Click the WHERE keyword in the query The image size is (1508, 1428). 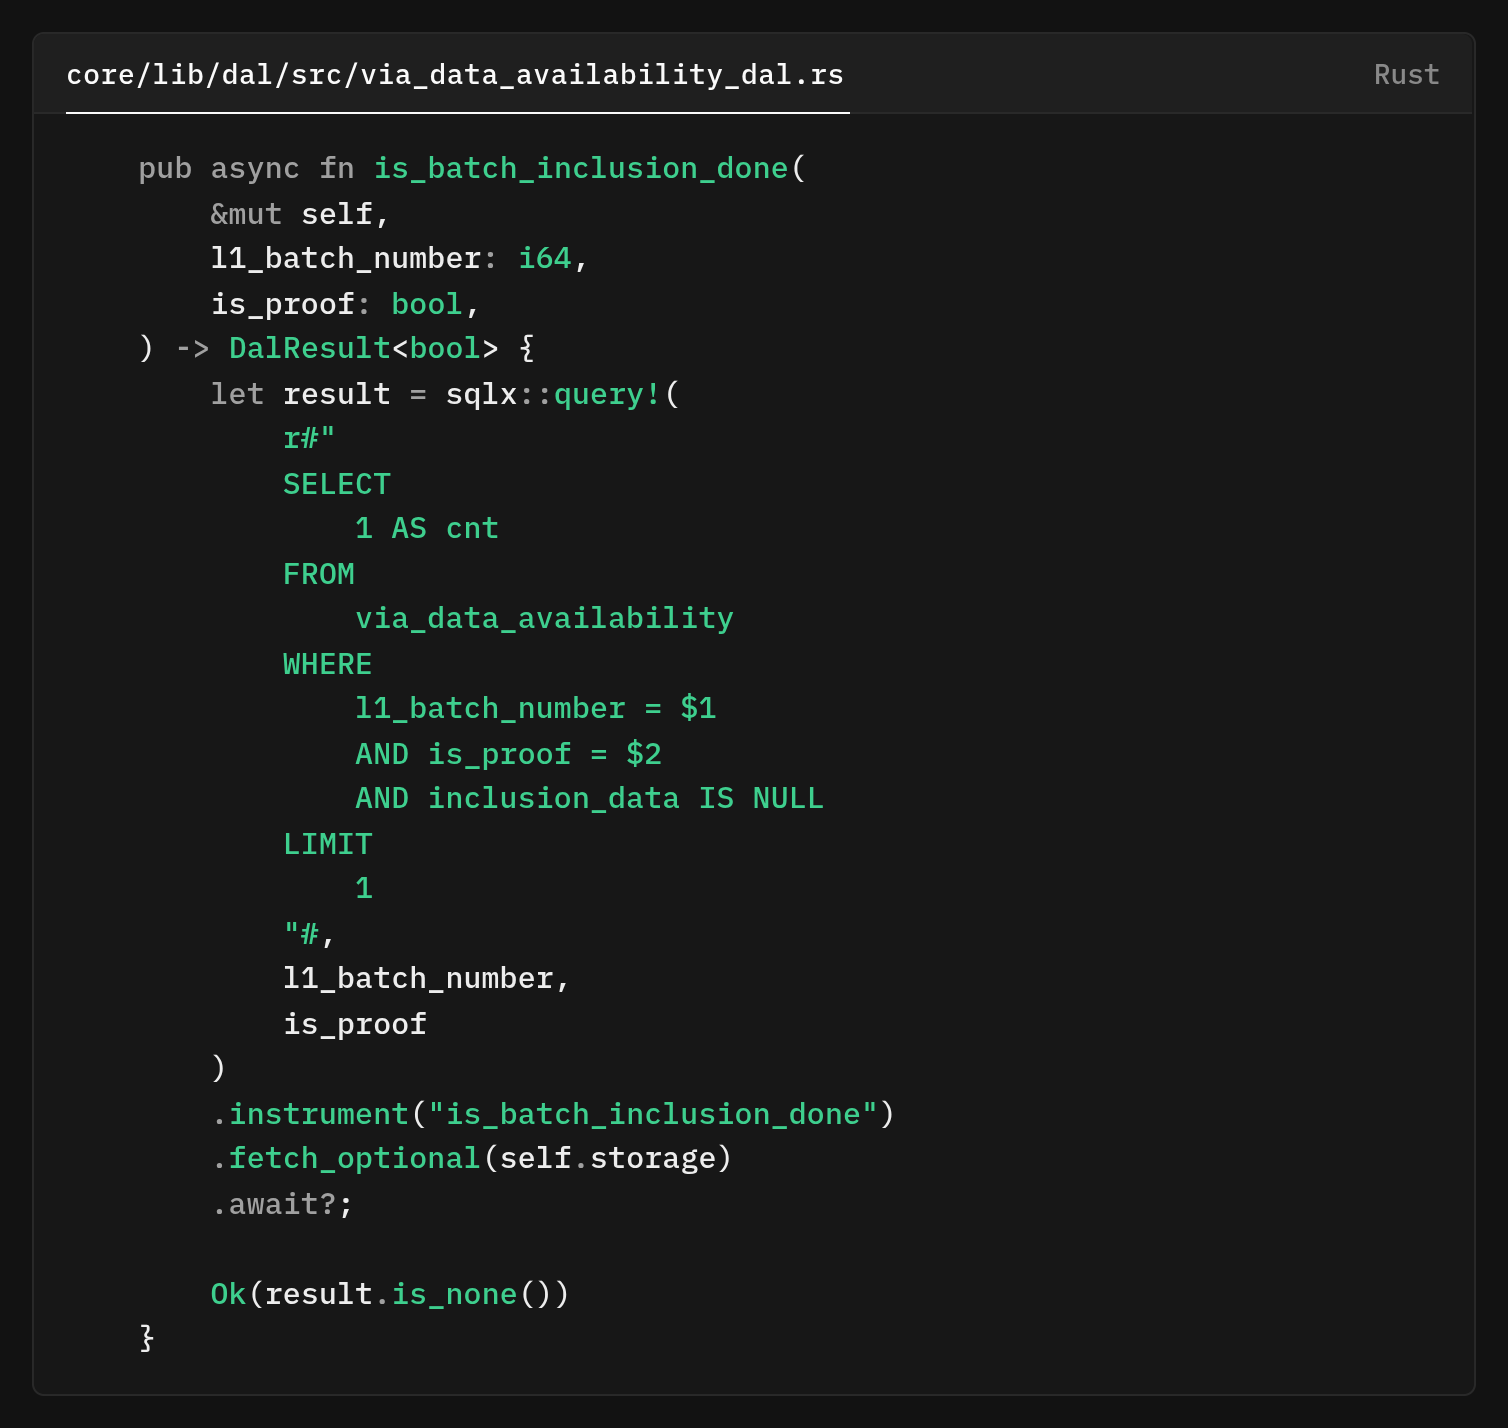click(327, 664)
